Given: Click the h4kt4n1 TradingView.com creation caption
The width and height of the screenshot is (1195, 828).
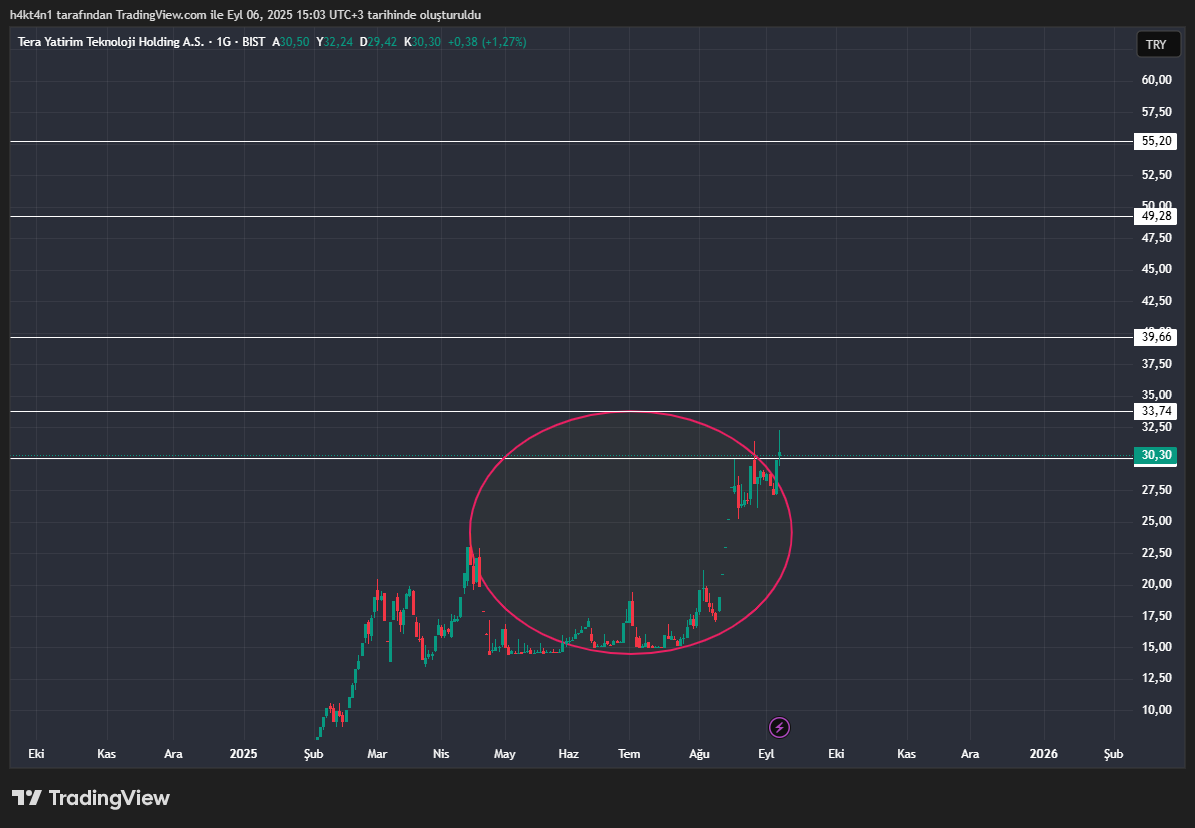Looking at the screenshot, I should [245, 15].
